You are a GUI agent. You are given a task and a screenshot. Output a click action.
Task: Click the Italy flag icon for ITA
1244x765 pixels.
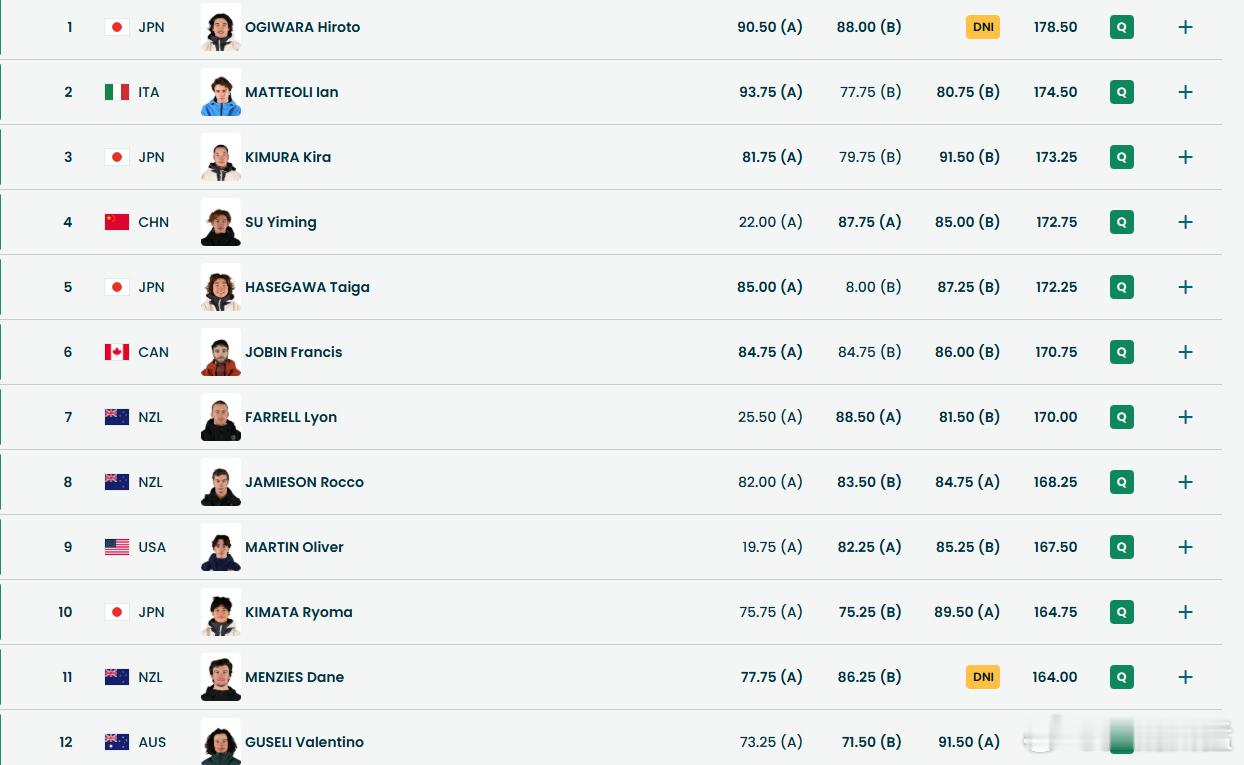click(117, 92)
